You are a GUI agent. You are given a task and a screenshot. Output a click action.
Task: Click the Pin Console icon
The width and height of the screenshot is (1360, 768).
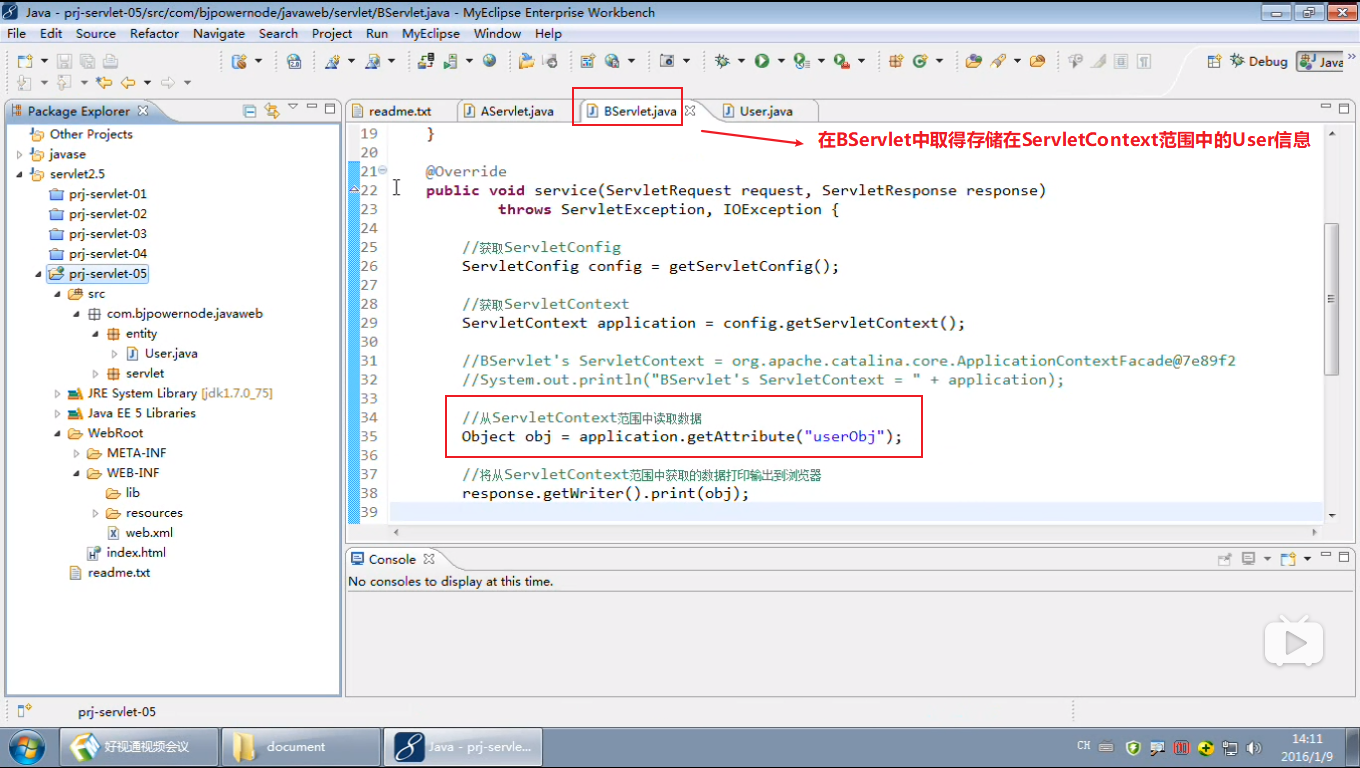point(1224,559)
